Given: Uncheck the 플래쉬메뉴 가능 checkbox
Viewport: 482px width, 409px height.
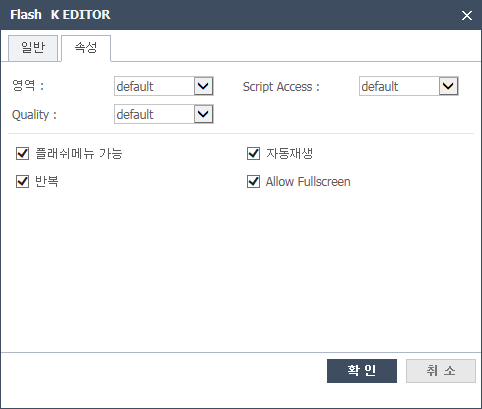Looking at the screenshot, I should point(22,154).
